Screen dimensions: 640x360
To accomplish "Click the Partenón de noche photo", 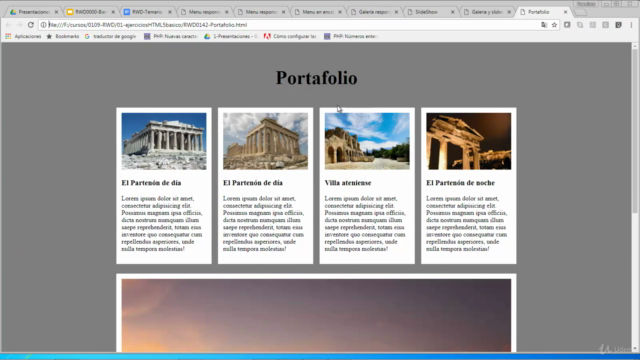I will click(469, 141).
